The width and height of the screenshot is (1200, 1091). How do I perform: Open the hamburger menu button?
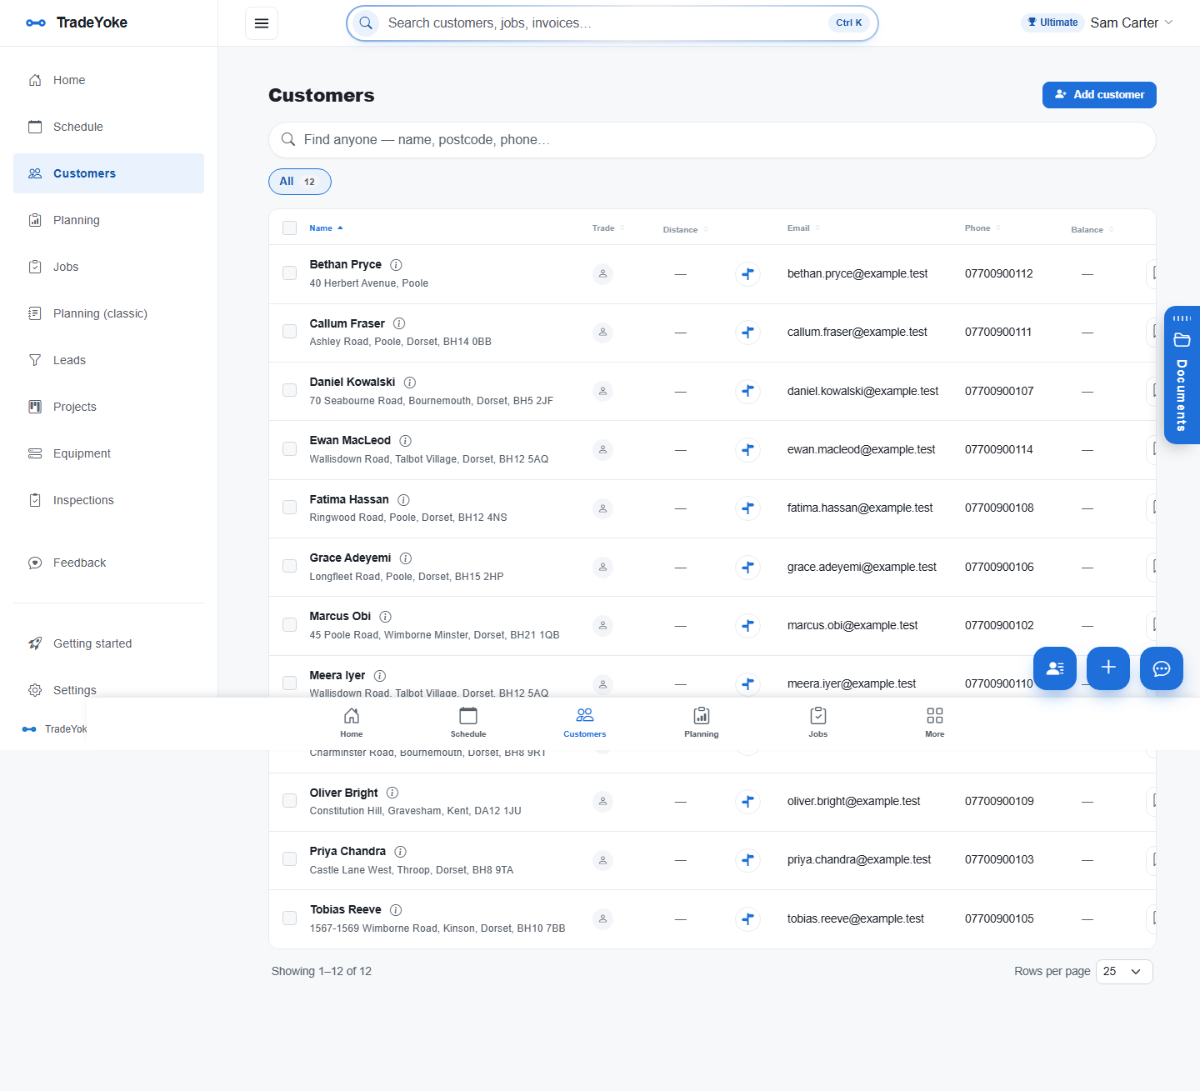click(x=261, y=23)
